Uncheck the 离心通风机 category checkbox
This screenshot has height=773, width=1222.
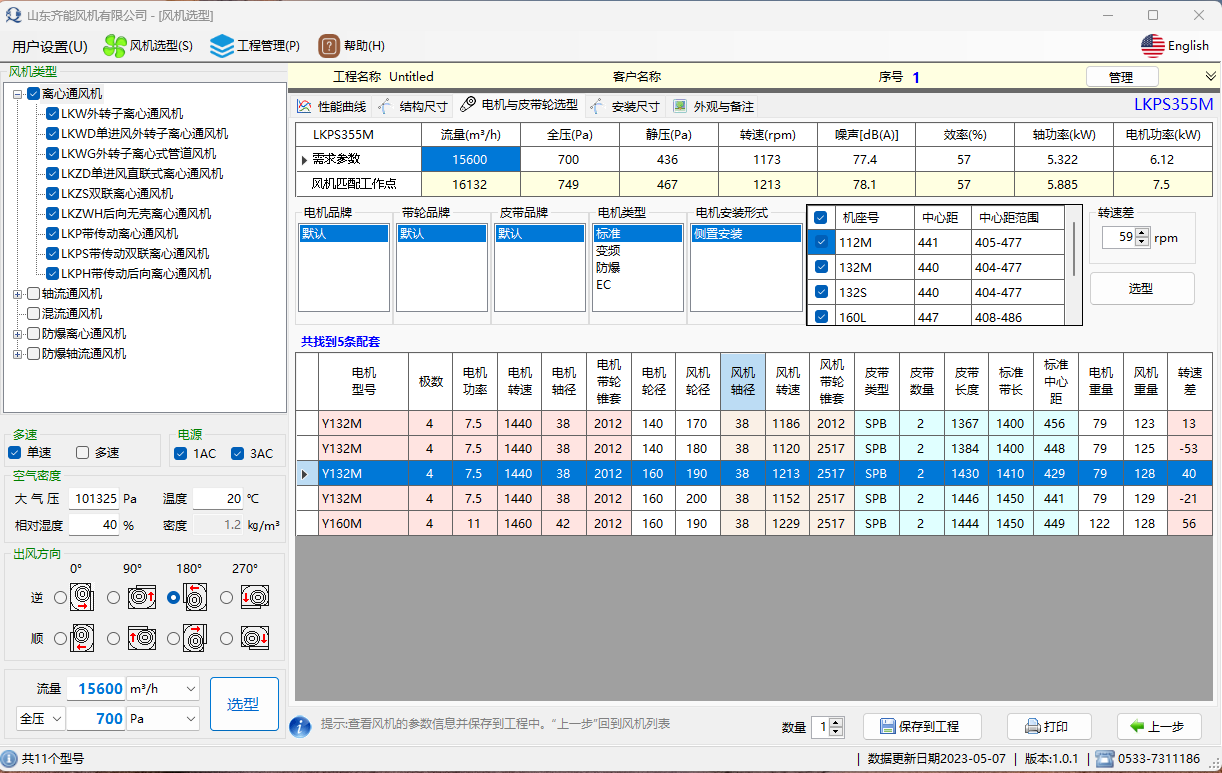pos(34,94)
